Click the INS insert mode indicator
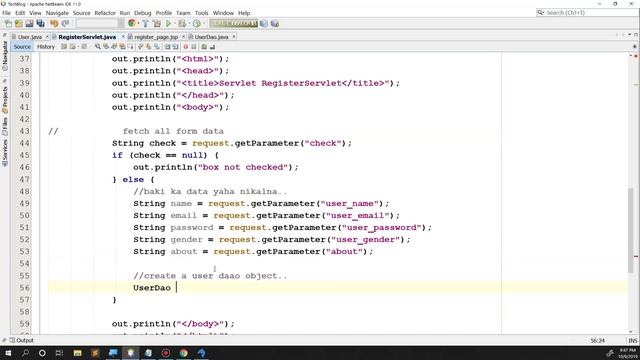640x360 pixels. click(633, 340)
